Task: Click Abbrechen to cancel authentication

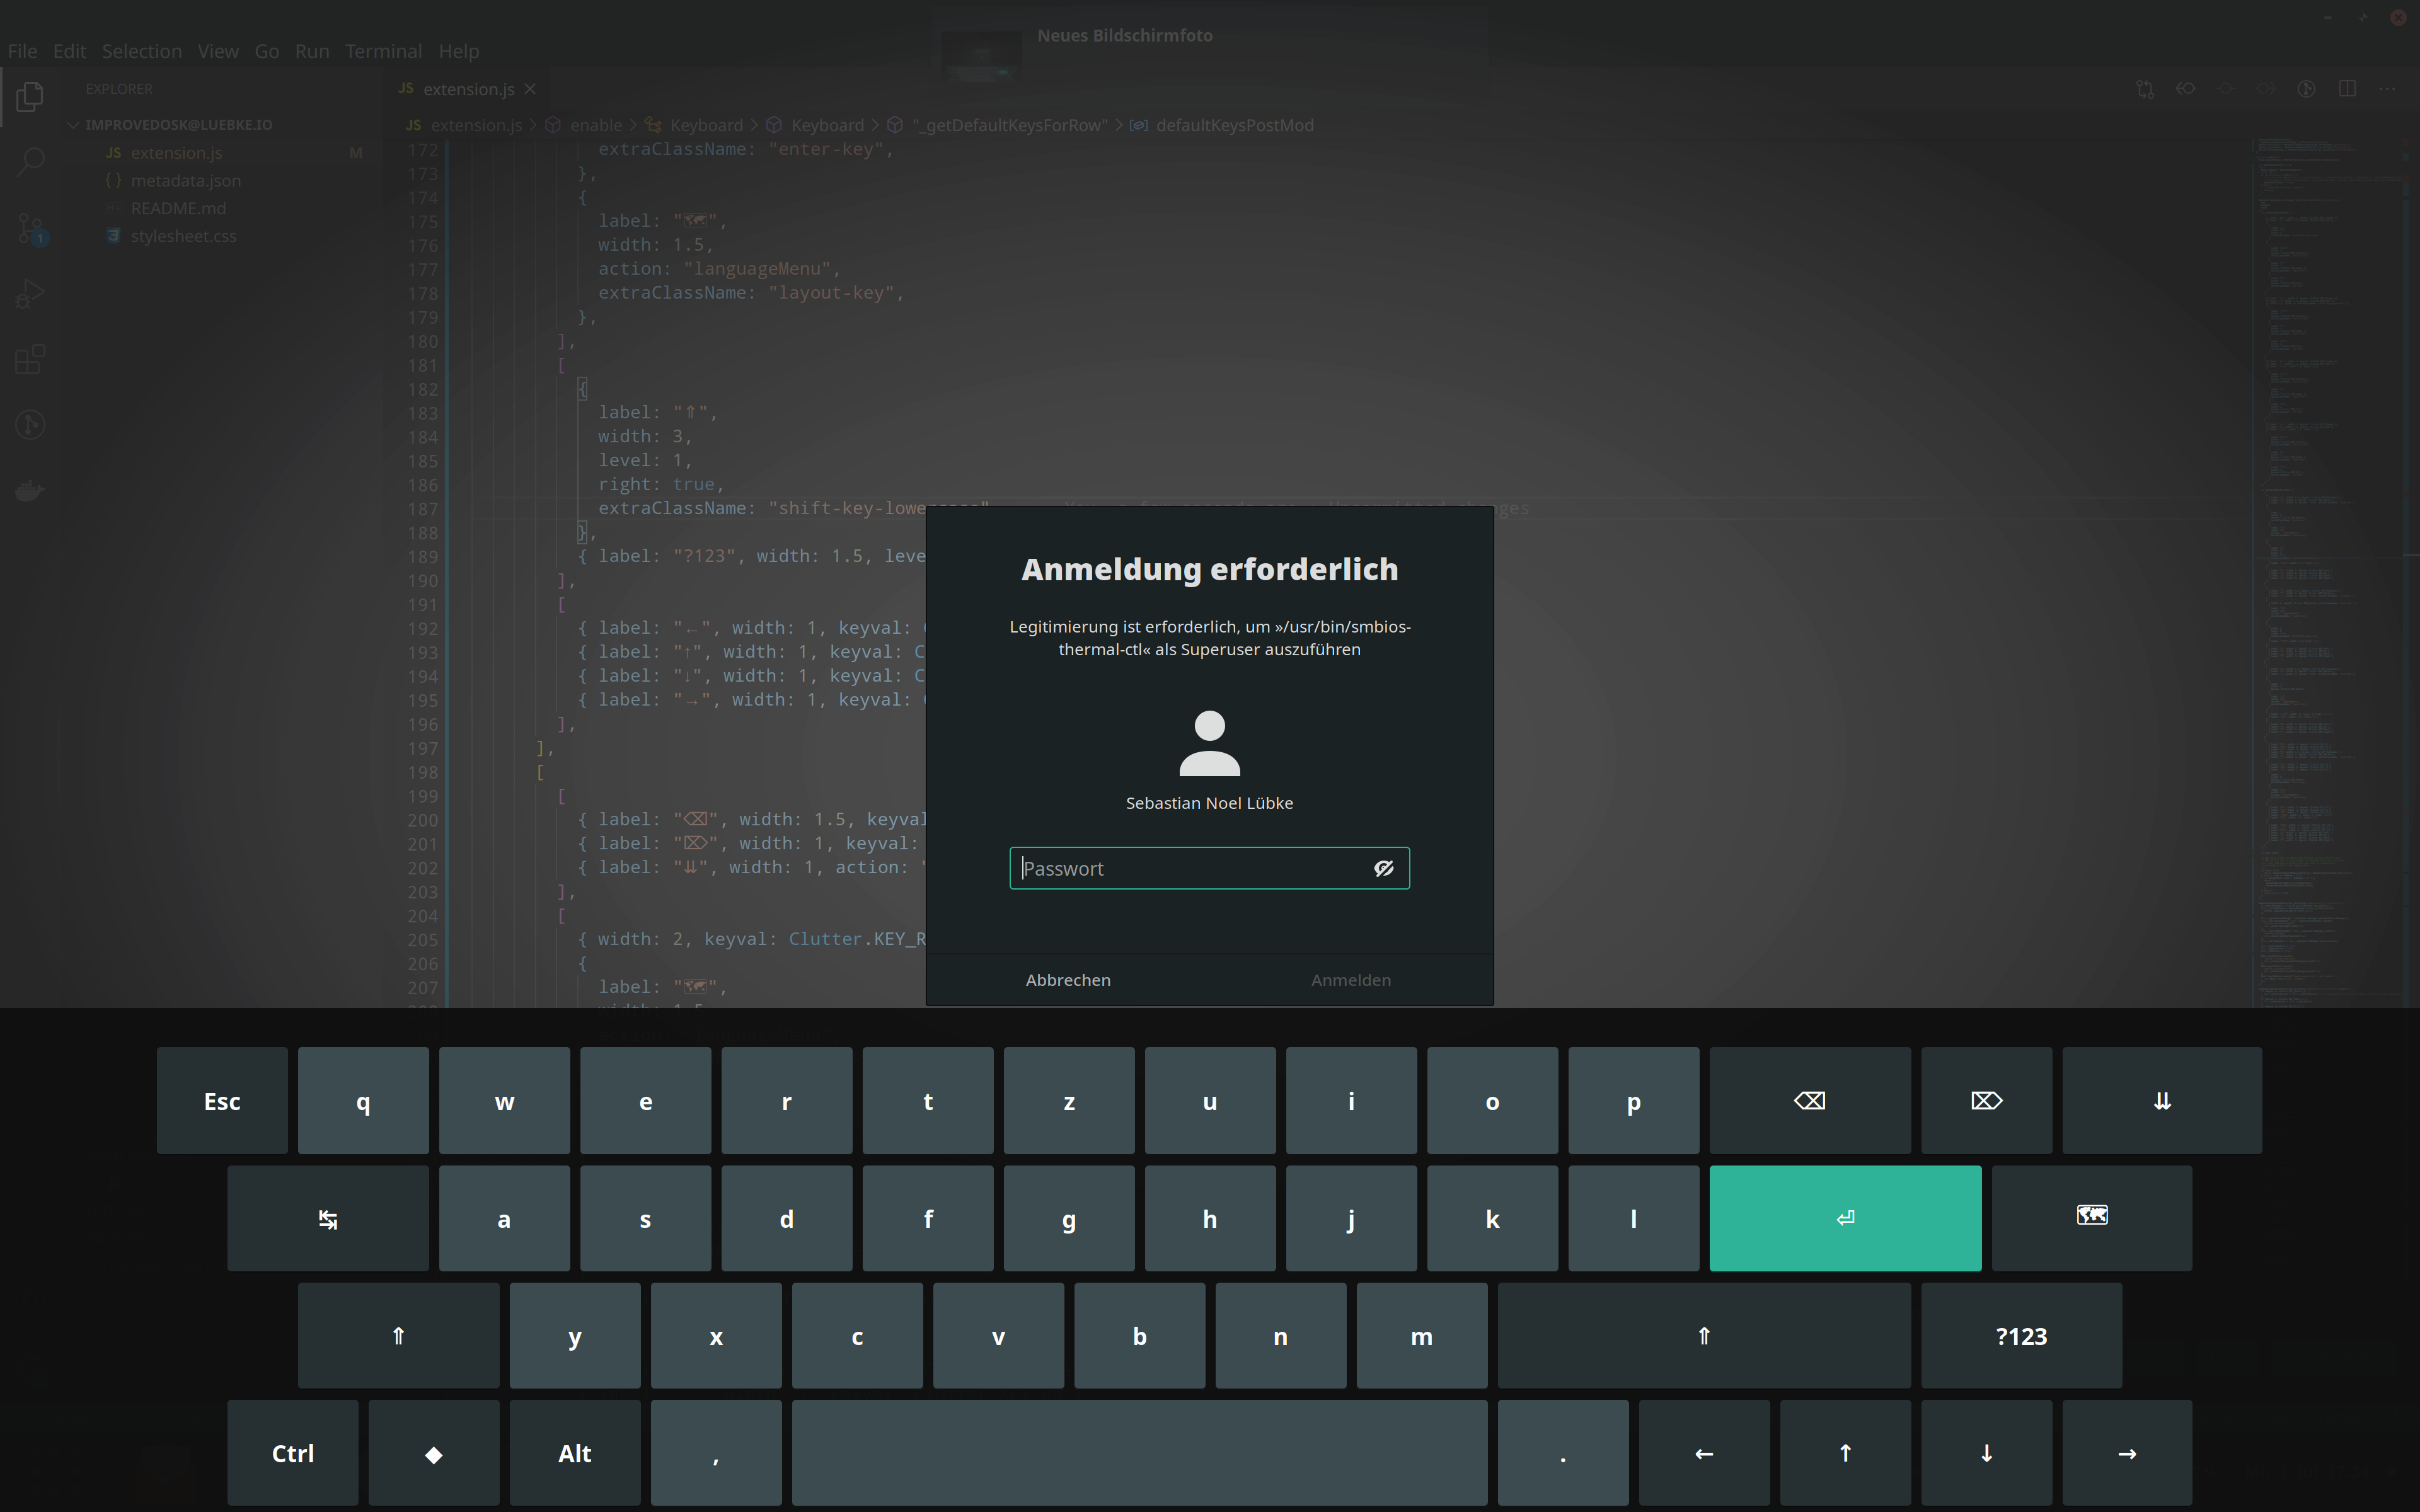Action: coord(1067,980)
